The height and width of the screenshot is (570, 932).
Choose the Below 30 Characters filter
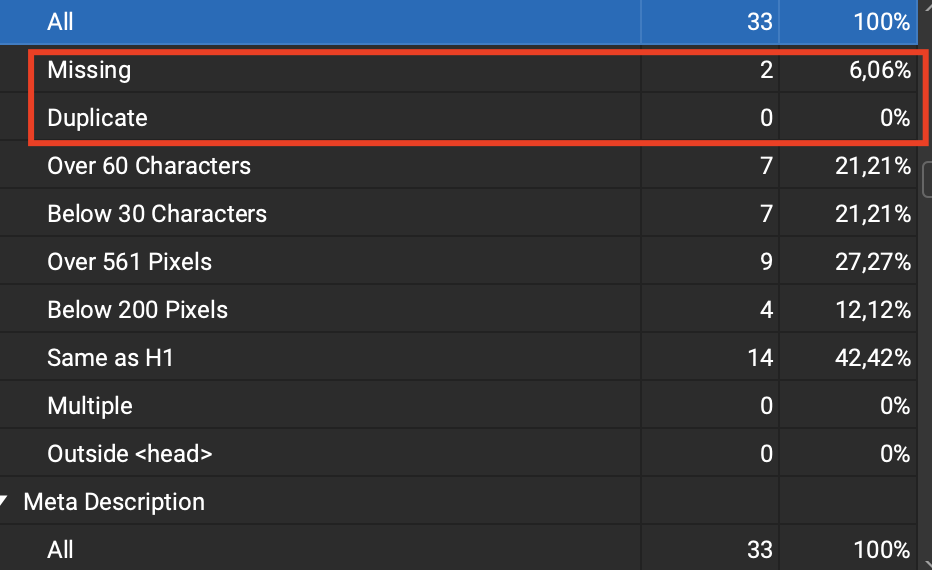click(156, 214)
